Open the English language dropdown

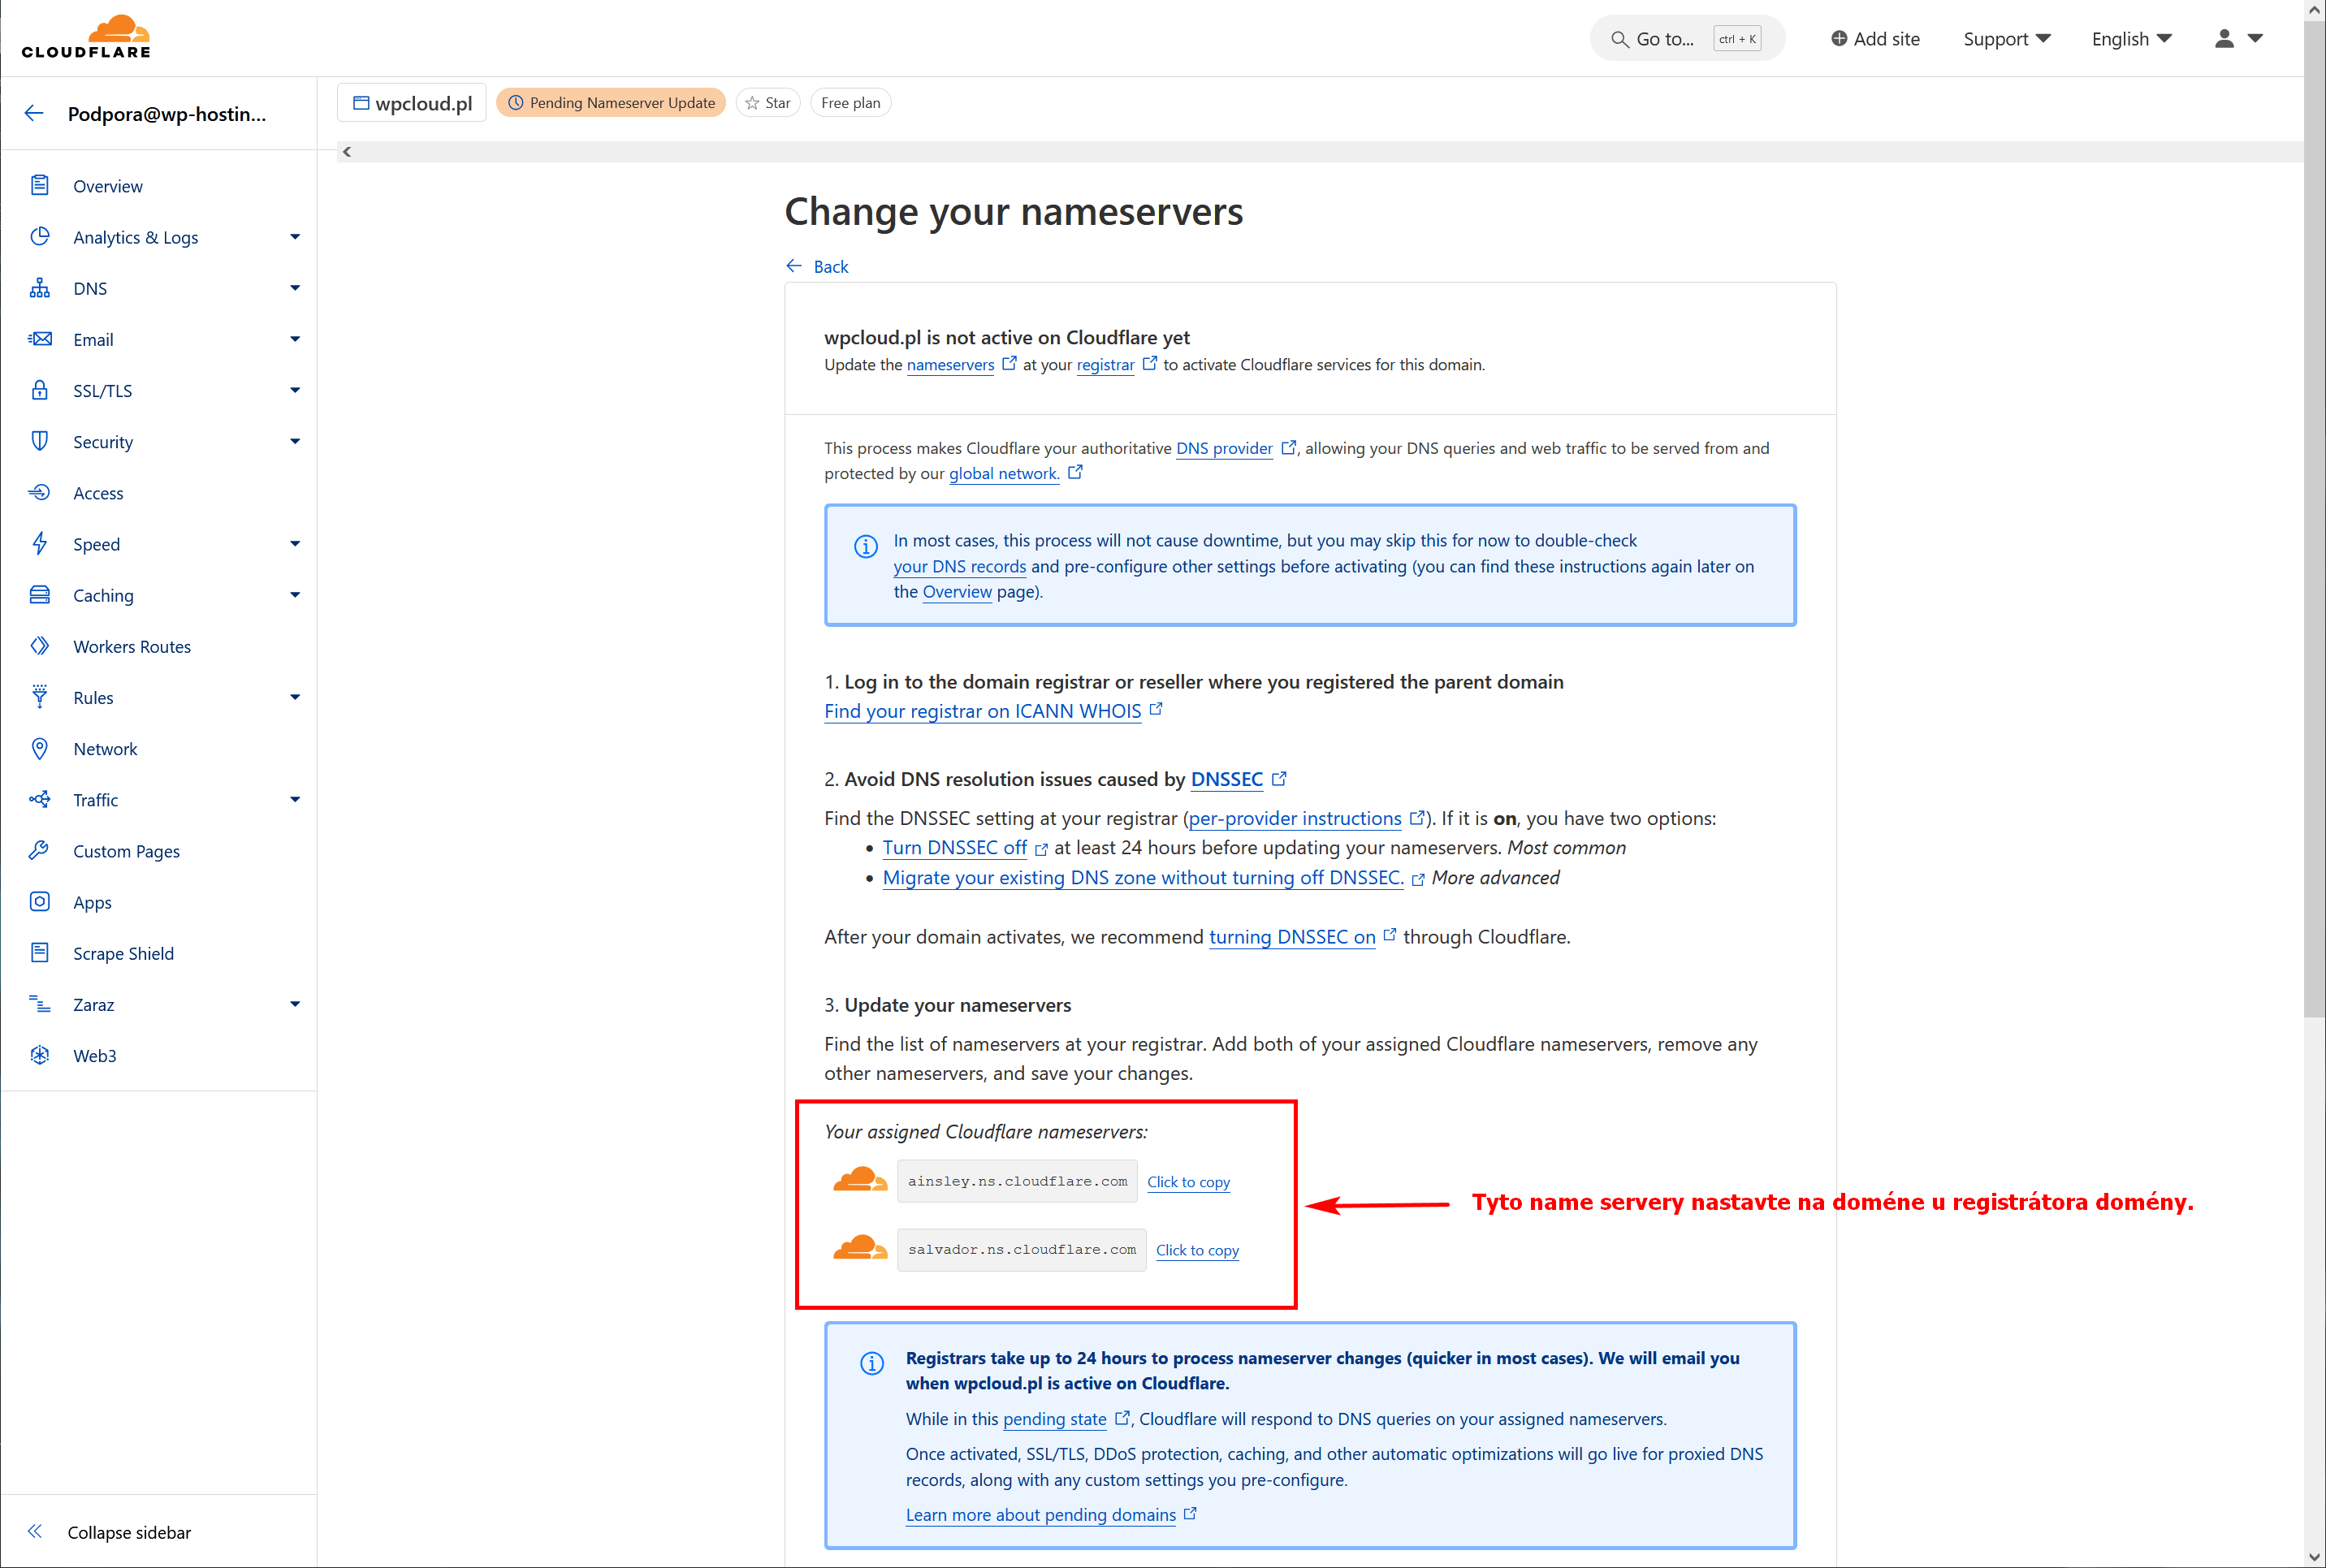2131,39
